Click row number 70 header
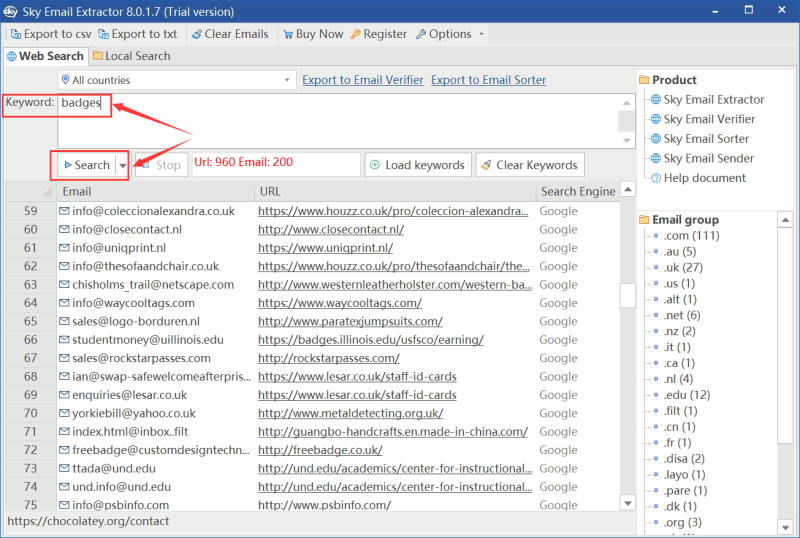Image resolution: width=800 pixels, height=538 pixels. pos(31,413)
